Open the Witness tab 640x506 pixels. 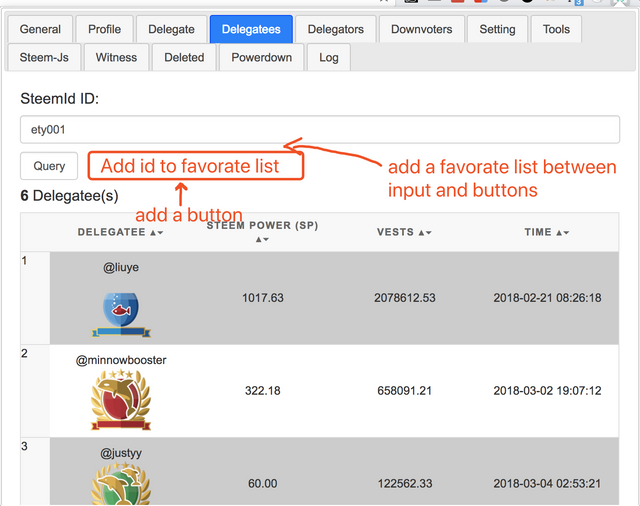click(x=116, y=58)
